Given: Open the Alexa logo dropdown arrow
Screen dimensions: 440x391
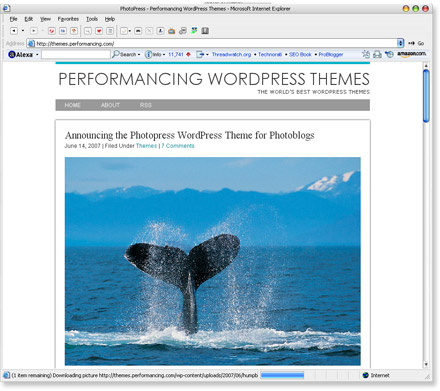Looking at the screenshot, I should pyautogui.click(x=37, y=55).
